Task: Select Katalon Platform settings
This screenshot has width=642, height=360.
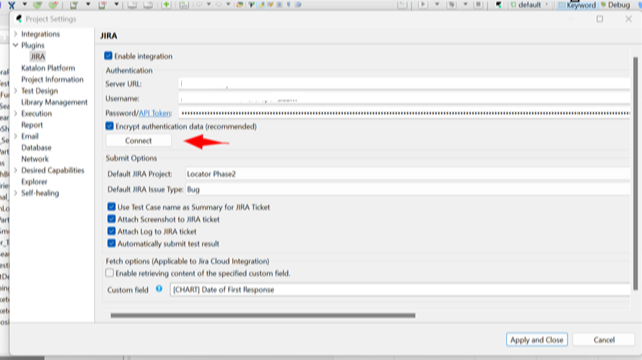Action: point(48,68)
